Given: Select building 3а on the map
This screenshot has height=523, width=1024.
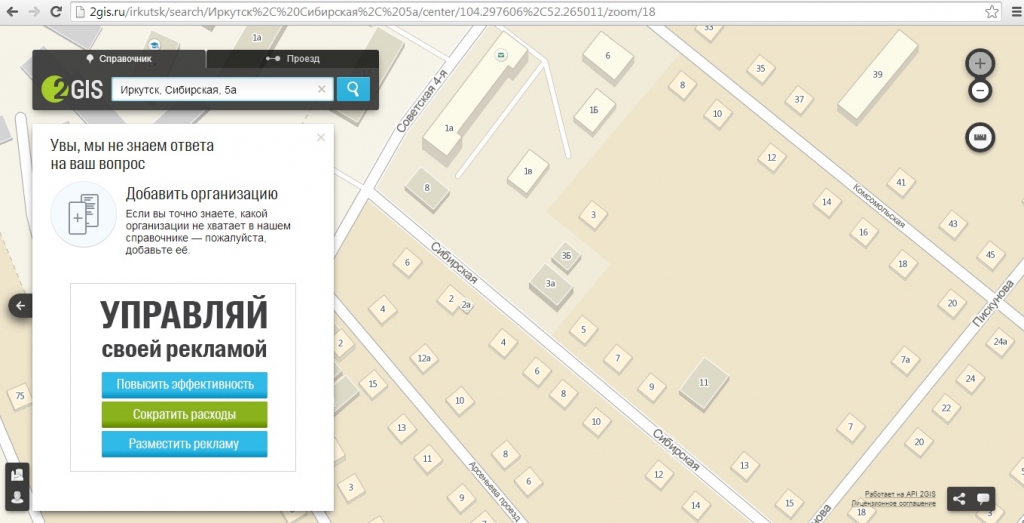Looking at the screenshot, I should pos(551,284).
